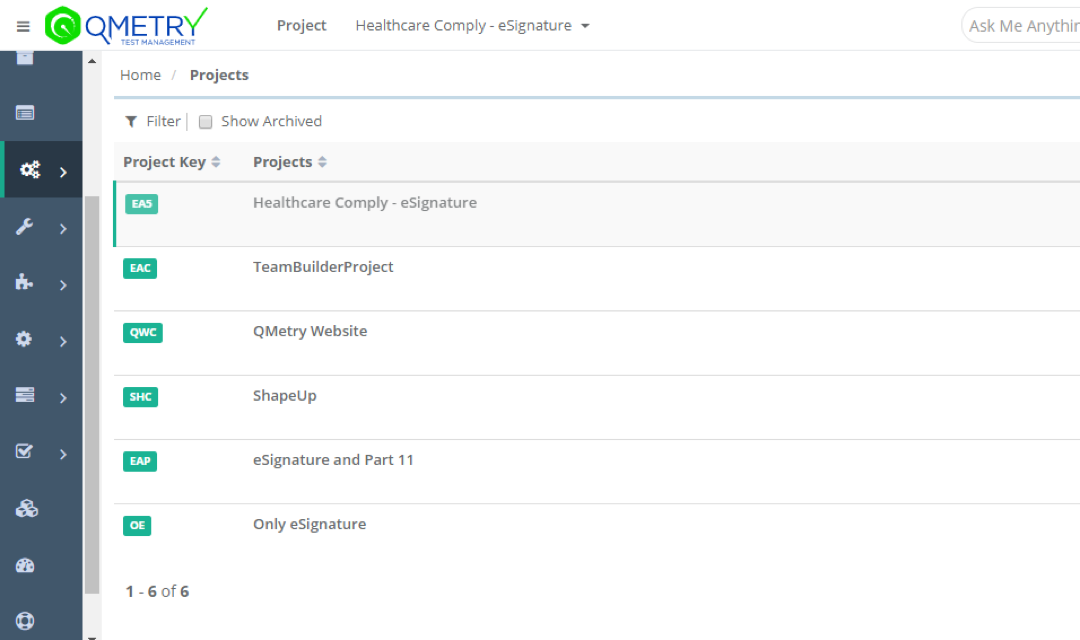
Task: Open TeamBuilderProject row
Action: pyautogui.click(x=597, y=278)
